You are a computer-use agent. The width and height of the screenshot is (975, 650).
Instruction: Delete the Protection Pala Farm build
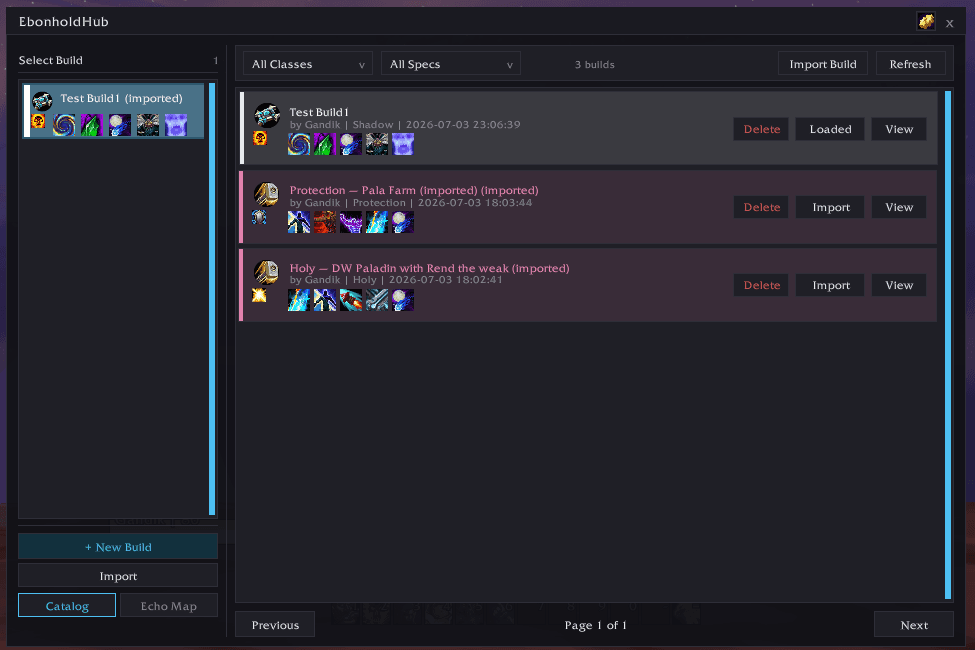[761, 207]
